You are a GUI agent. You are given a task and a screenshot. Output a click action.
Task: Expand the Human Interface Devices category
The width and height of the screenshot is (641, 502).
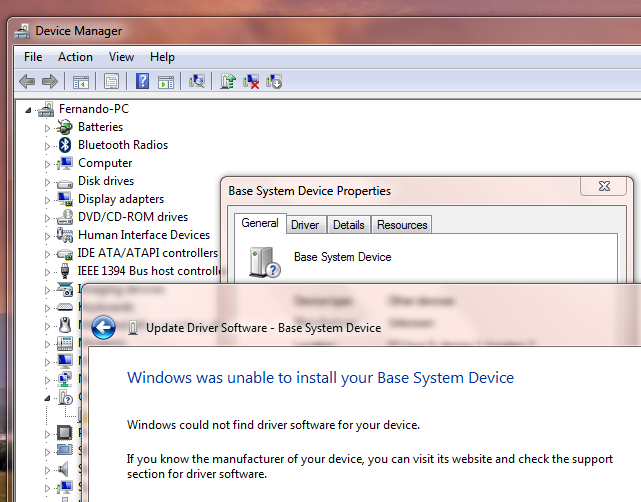coord(47,236)
